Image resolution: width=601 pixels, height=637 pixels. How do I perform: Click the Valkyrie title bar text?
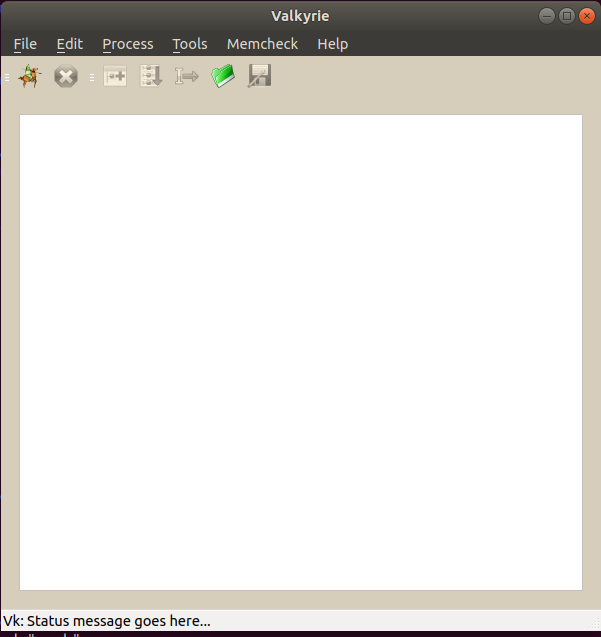(300, 16)
